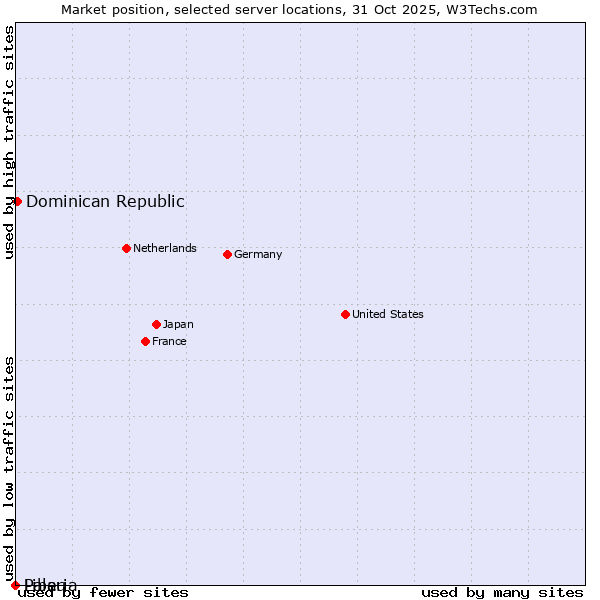Select the United States data point marker
The height and width of the screenshot is (600, 600).
[x=345, y=314]
